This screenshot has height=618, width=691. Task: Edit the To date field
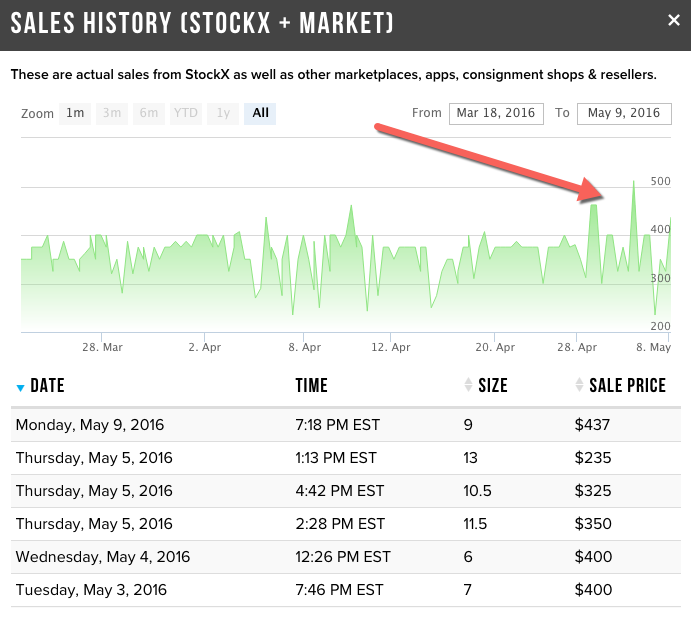(624, 114)
